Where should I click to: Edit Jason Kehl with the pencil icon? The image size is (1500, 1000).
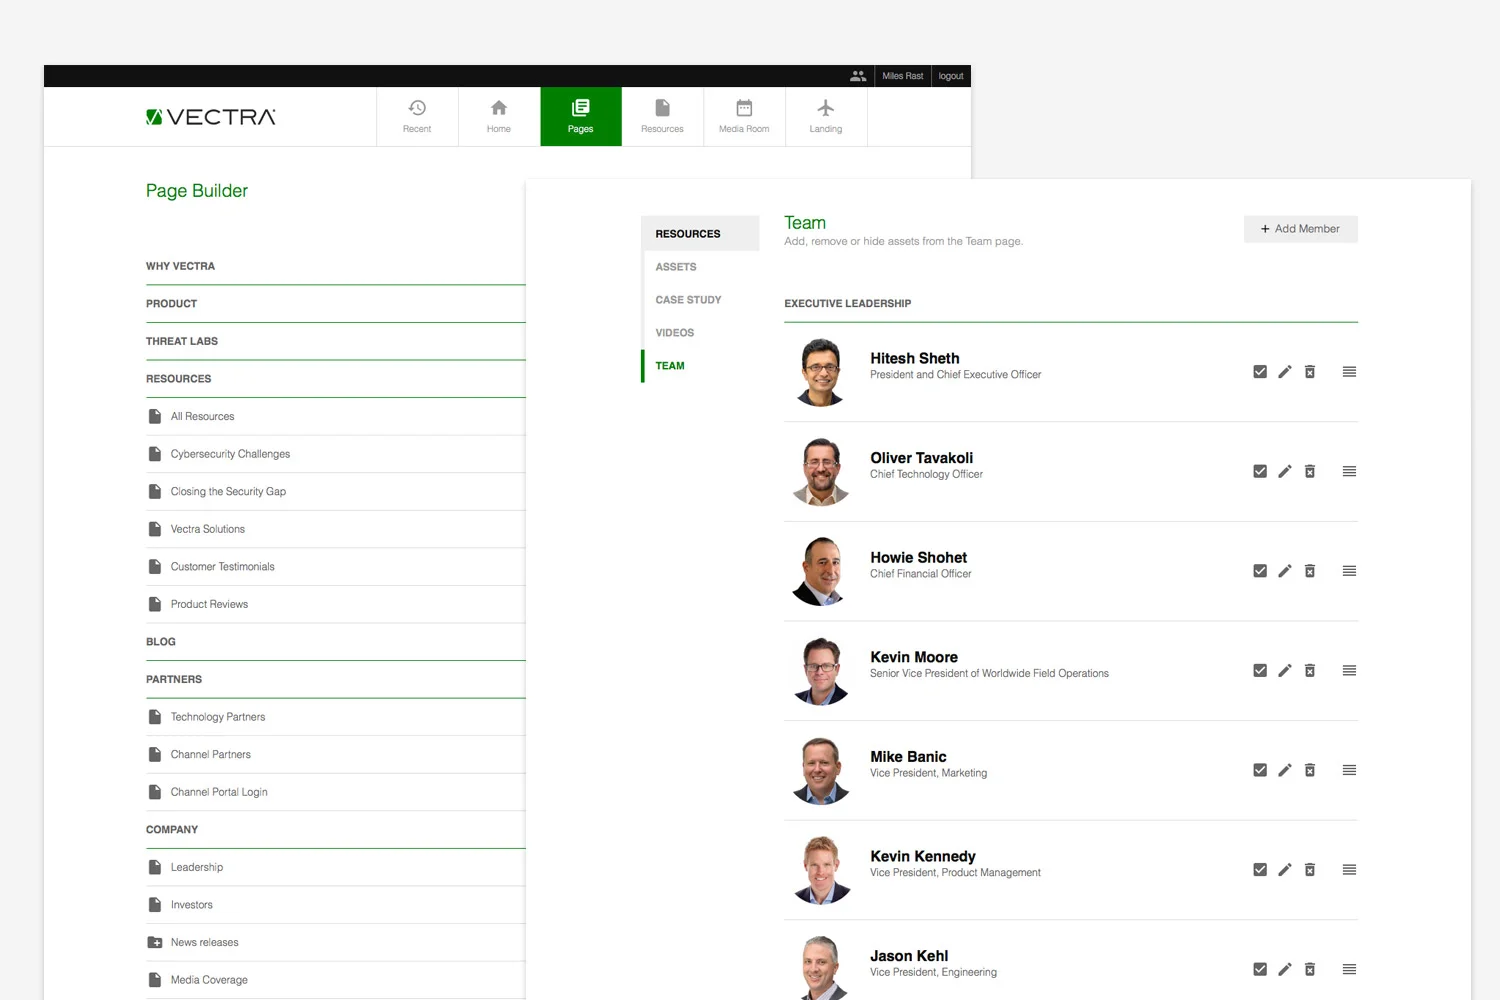1285,969
